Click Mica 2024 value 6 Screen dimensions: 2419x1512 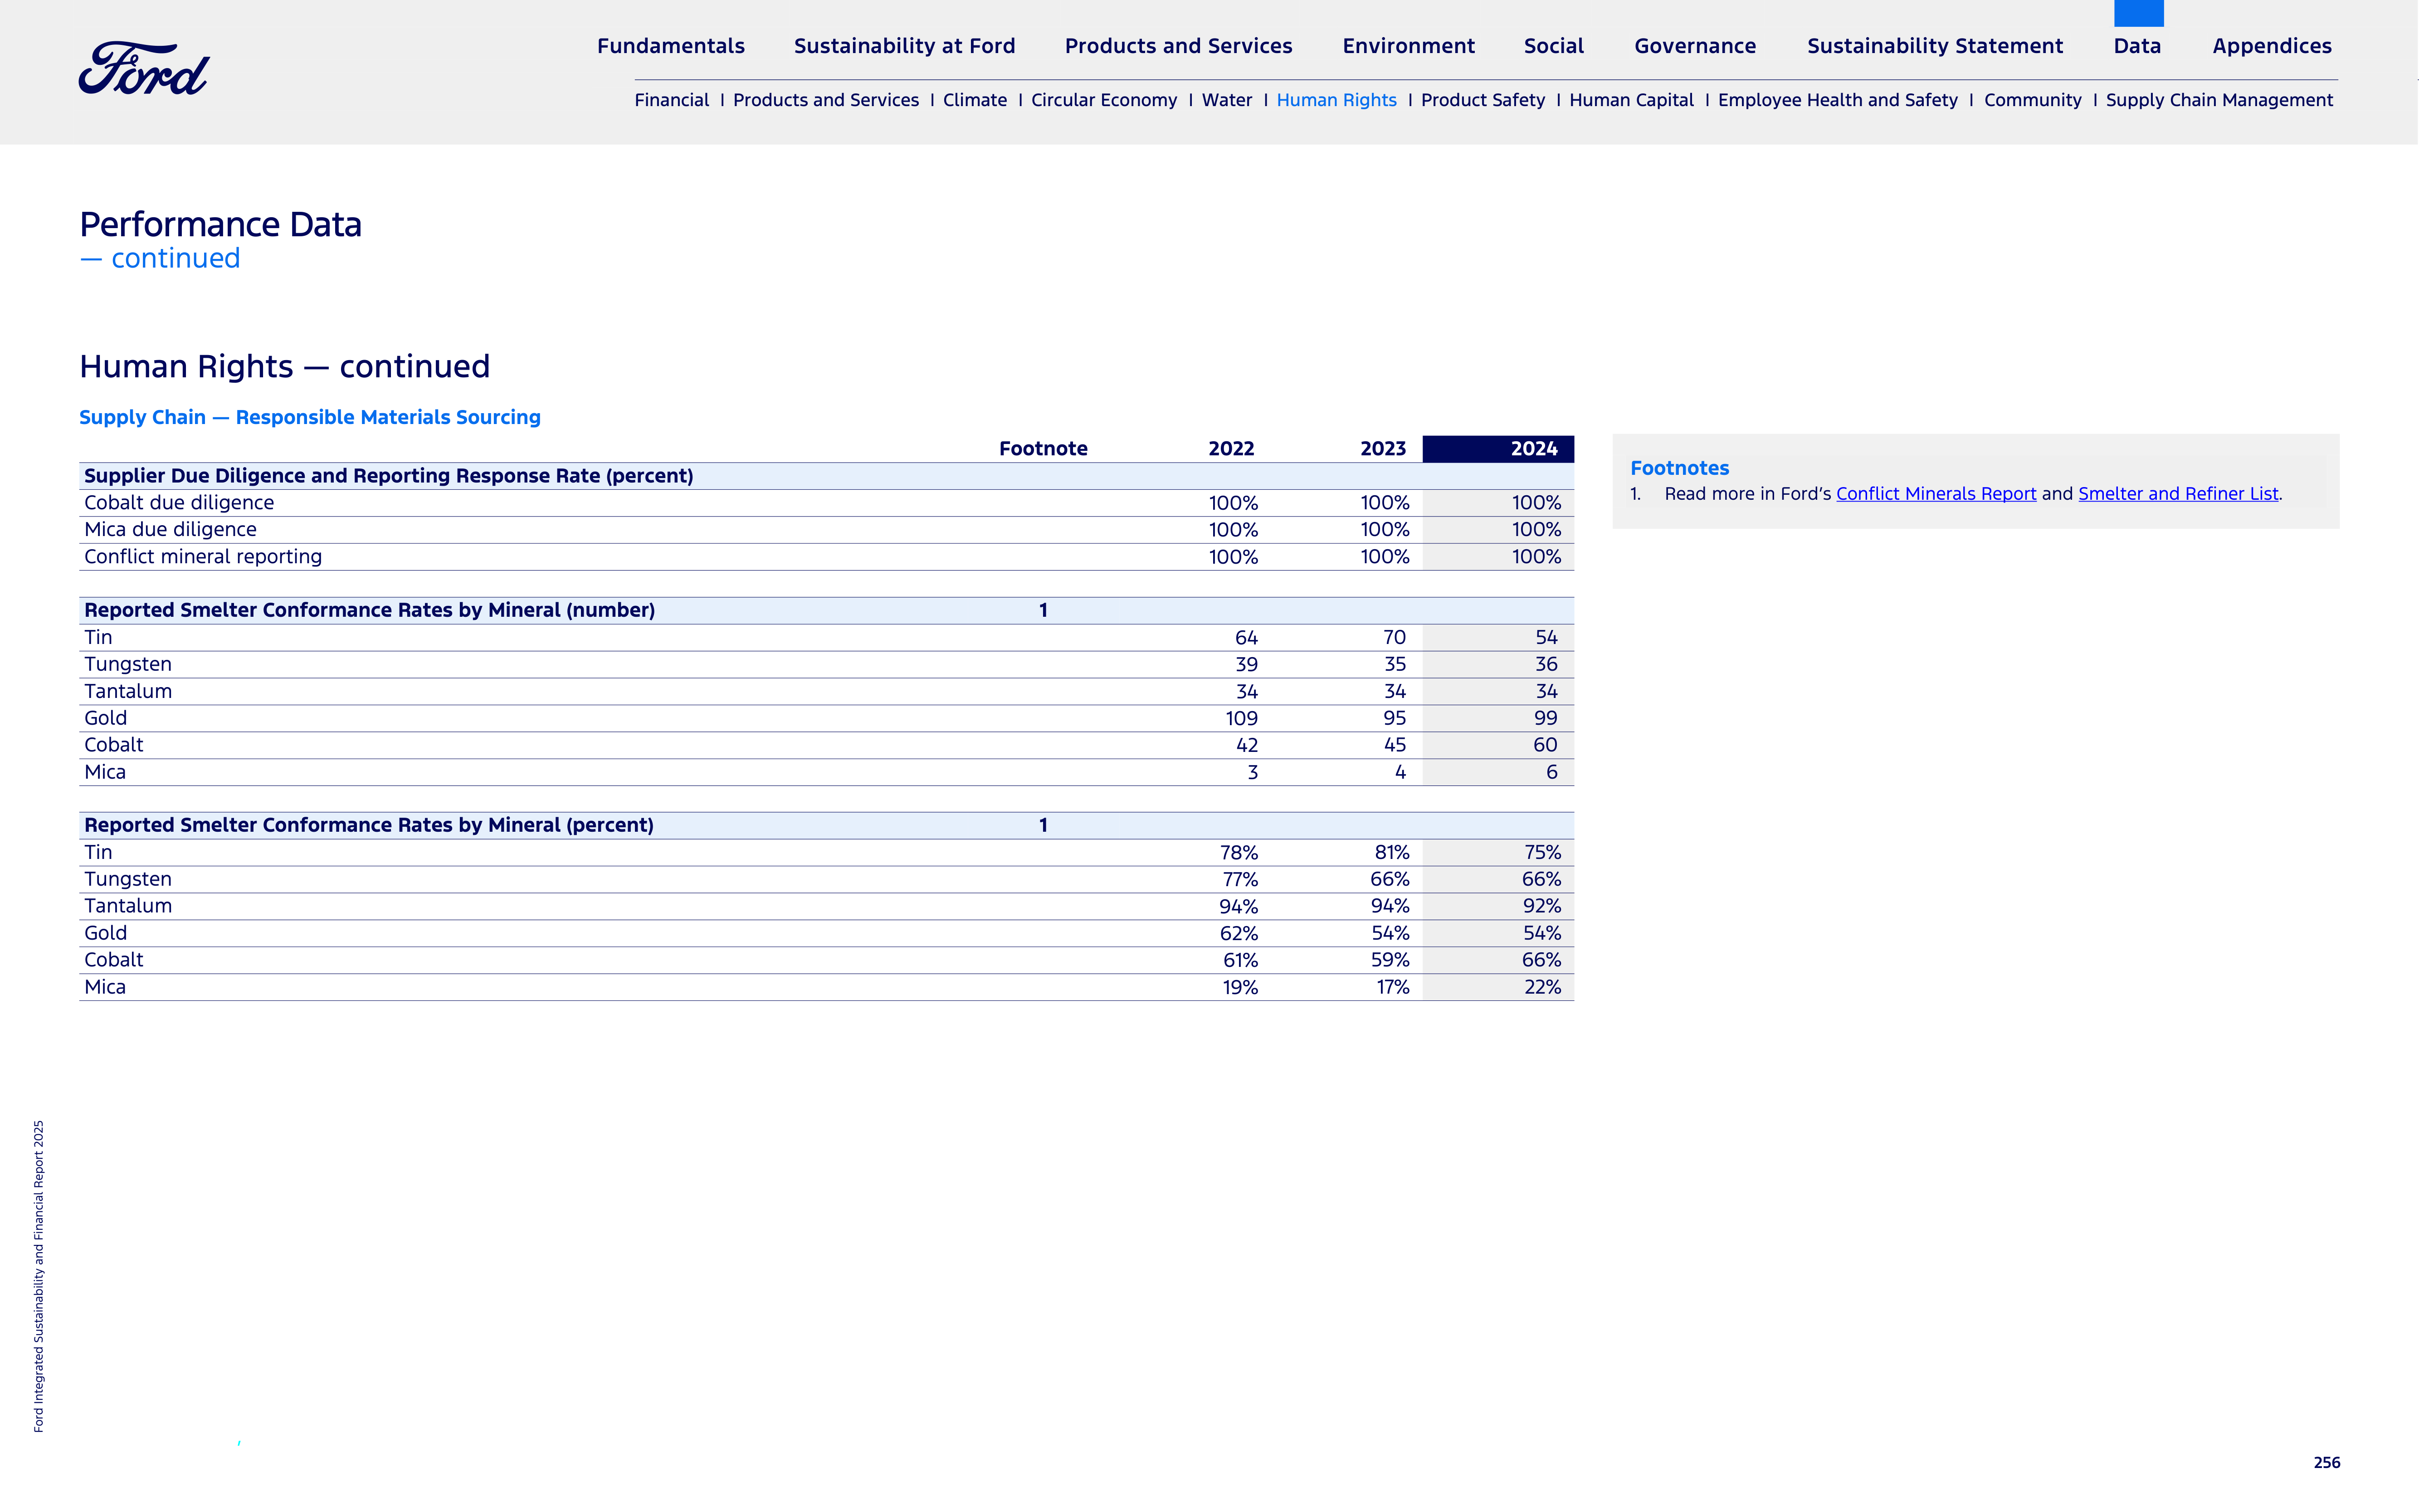[1551, 772]
